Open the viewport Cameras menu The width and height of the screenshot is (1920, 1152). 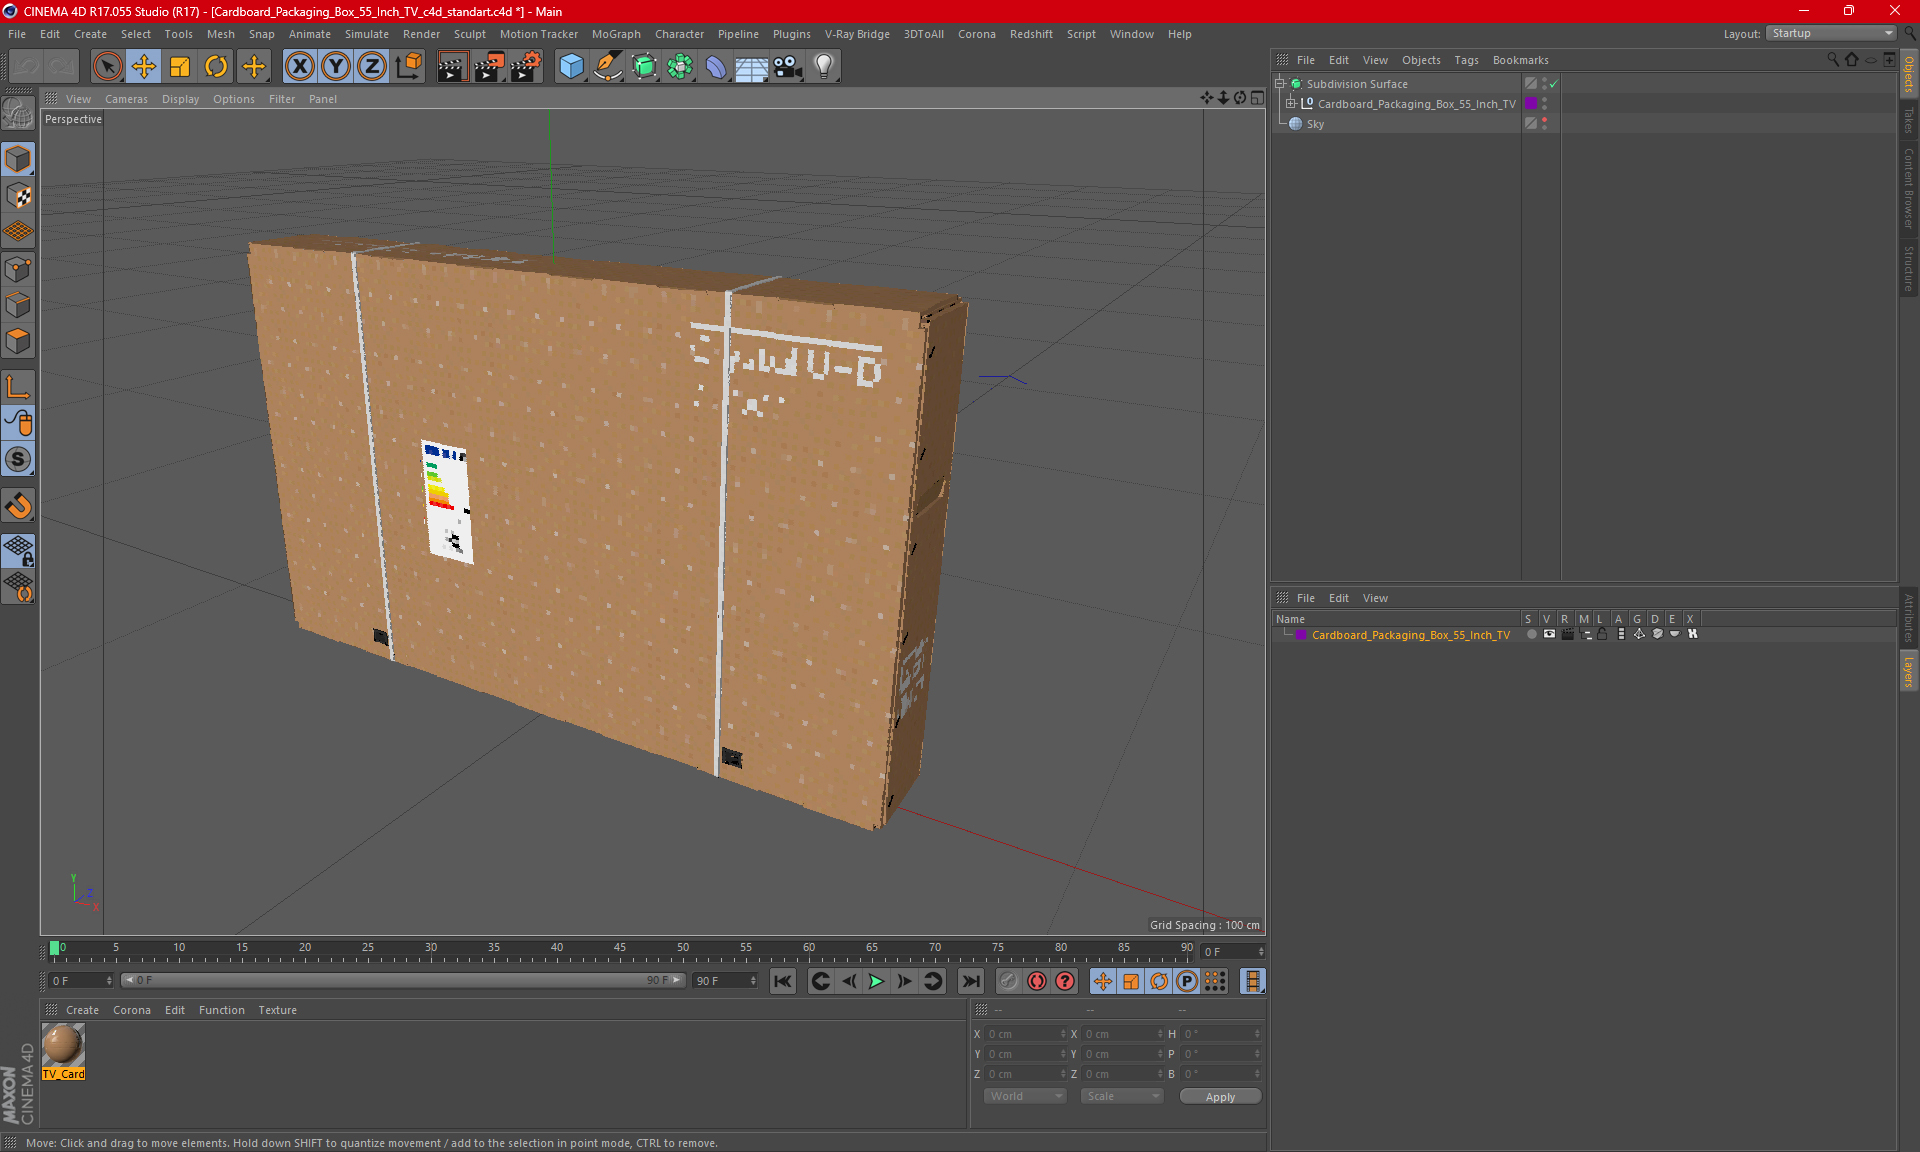point(126,99)
